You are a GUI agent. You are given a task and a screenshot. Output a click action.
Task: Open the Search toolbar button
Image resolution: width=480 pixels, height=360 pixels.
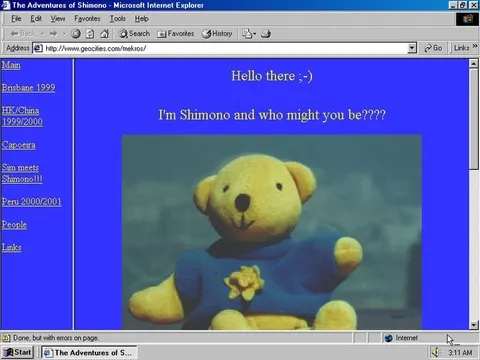pyautogui.click(x=134, y=34)
